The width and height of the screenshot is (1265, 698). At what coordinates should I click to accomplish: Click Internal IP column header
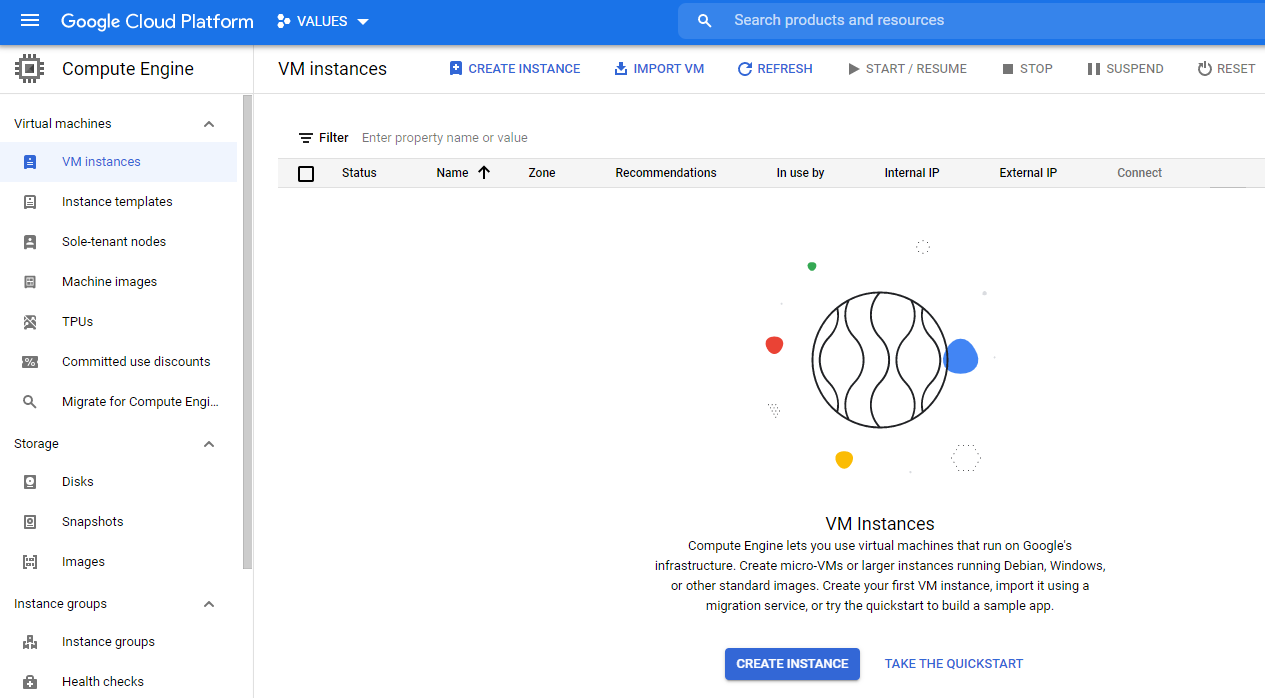pos(912,173)
